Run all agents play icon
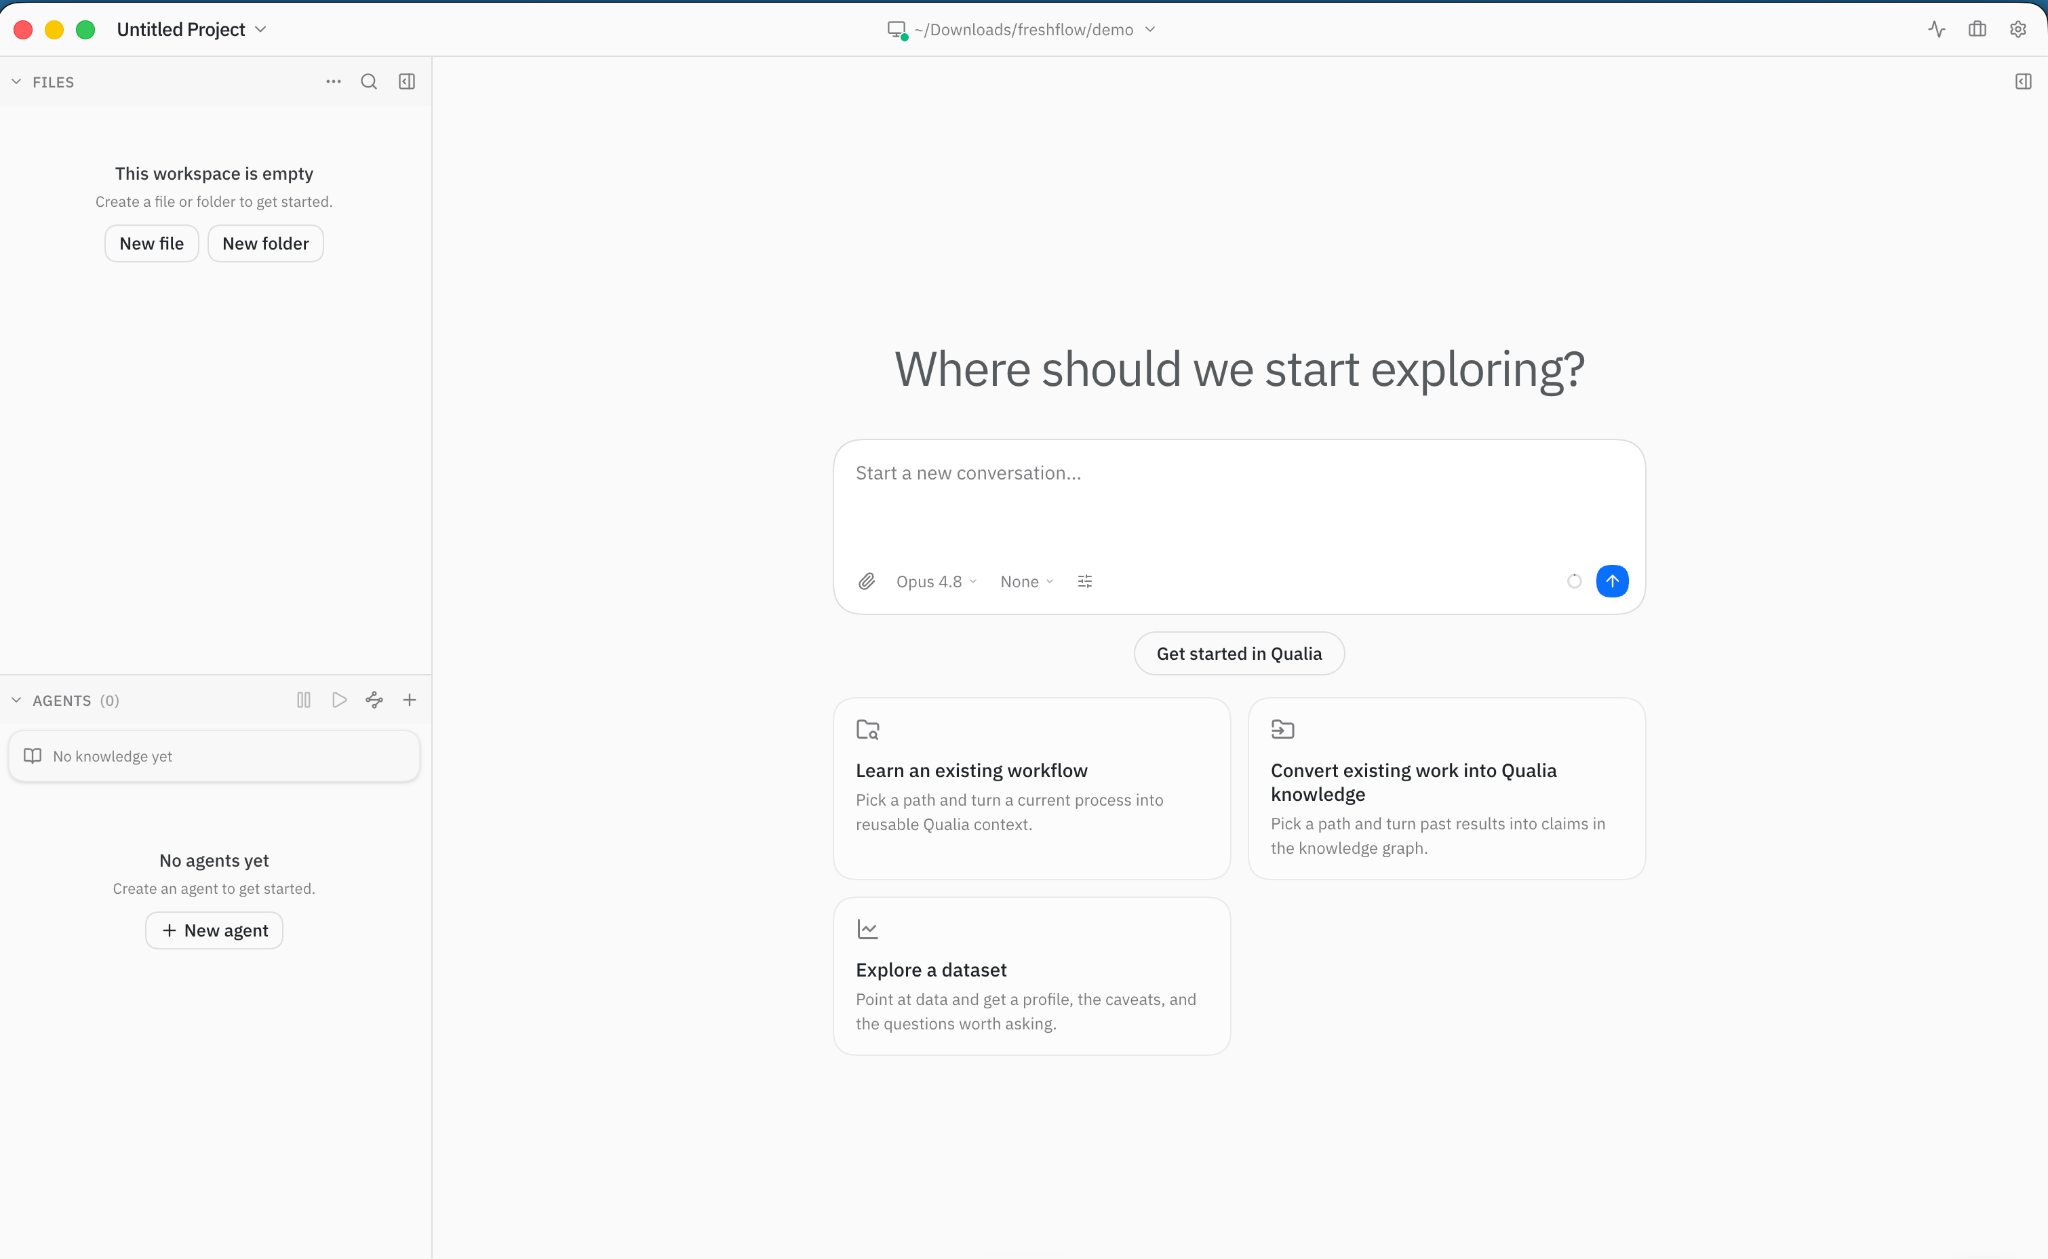The height and width of the screenshot is (1259, 2048). pos(339,700)
